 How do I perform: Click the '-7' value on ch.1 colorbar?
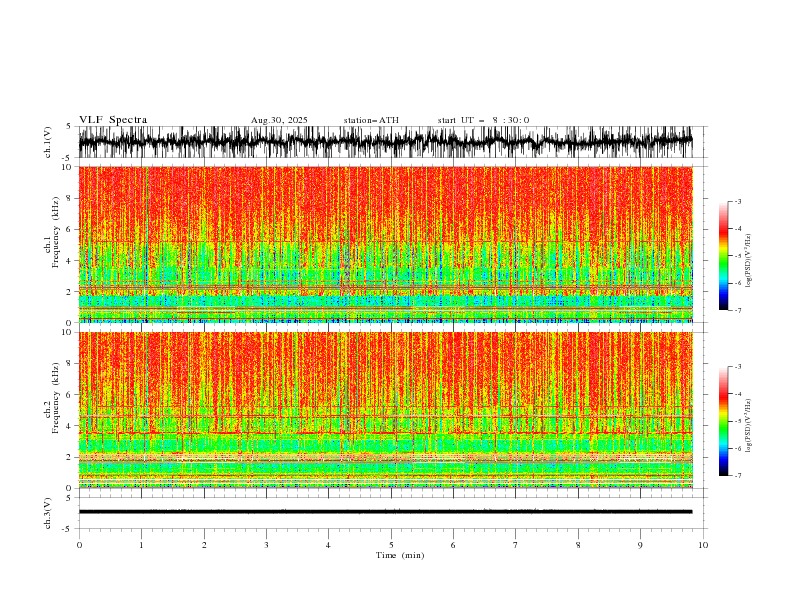tap(738, 310)
